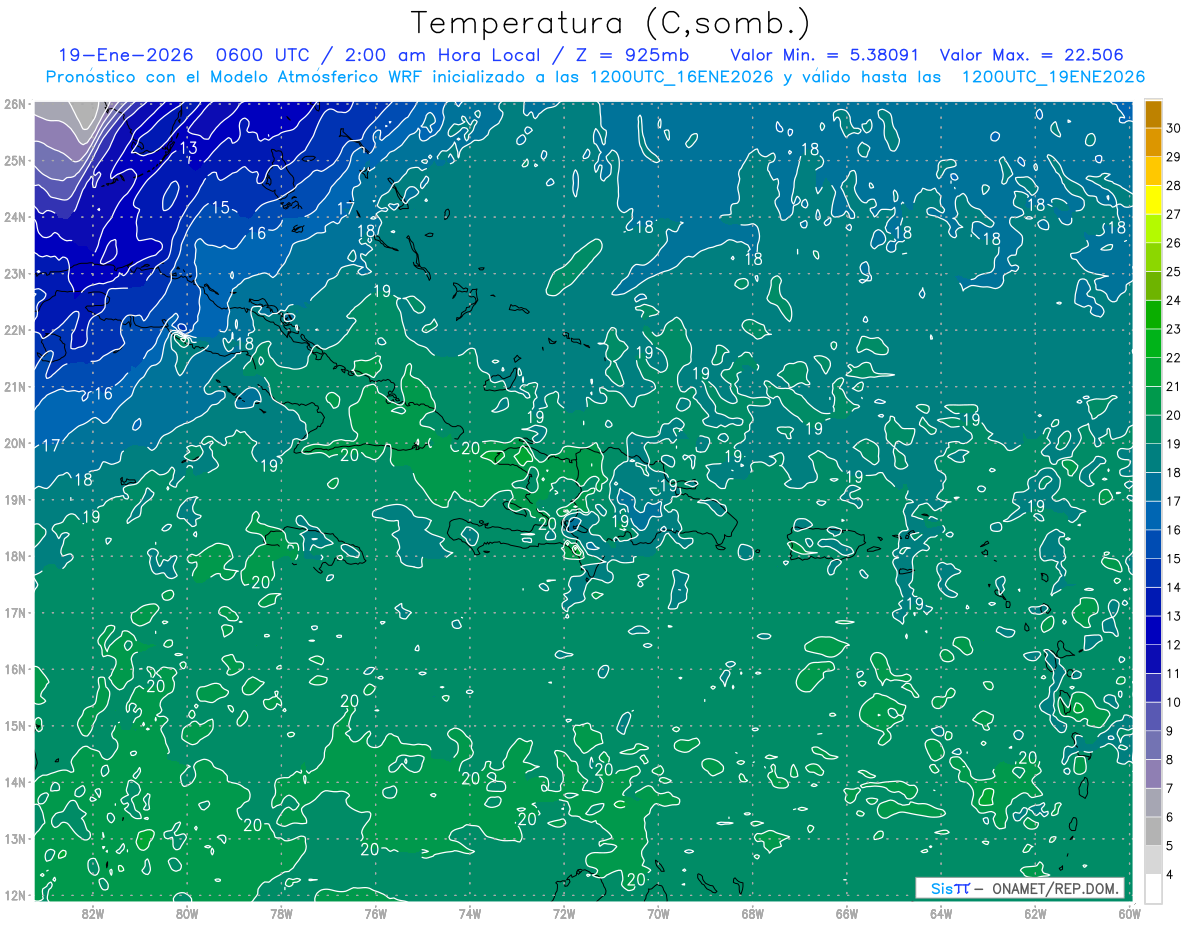Click the 'ONAMET/REP.DOM.' credit label
This screenshot has height=927, width=1200.
(1056, 888)
